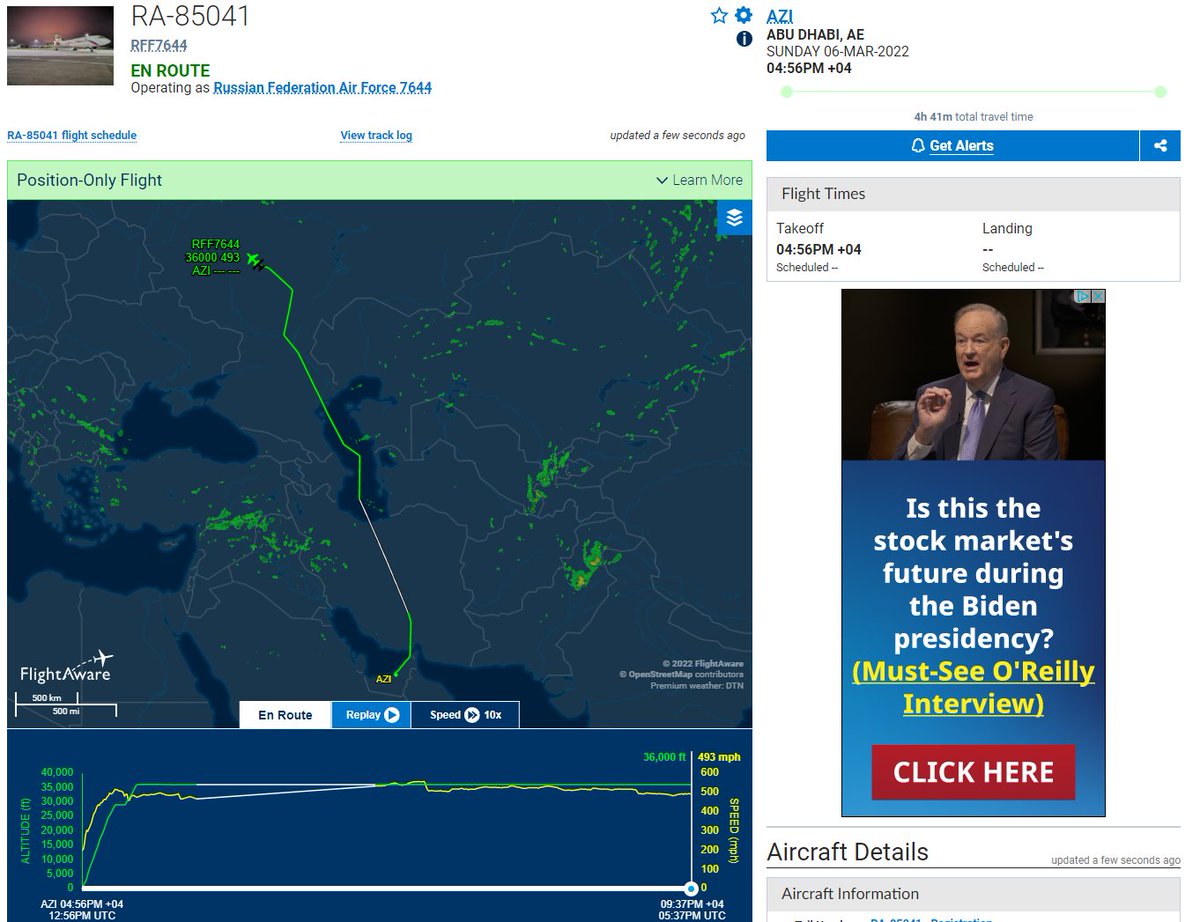The width and height of the screenshot is (1200, 922).
Task: Click the OpenStreetMap contributors link
Action: click(x=680, y=674)
